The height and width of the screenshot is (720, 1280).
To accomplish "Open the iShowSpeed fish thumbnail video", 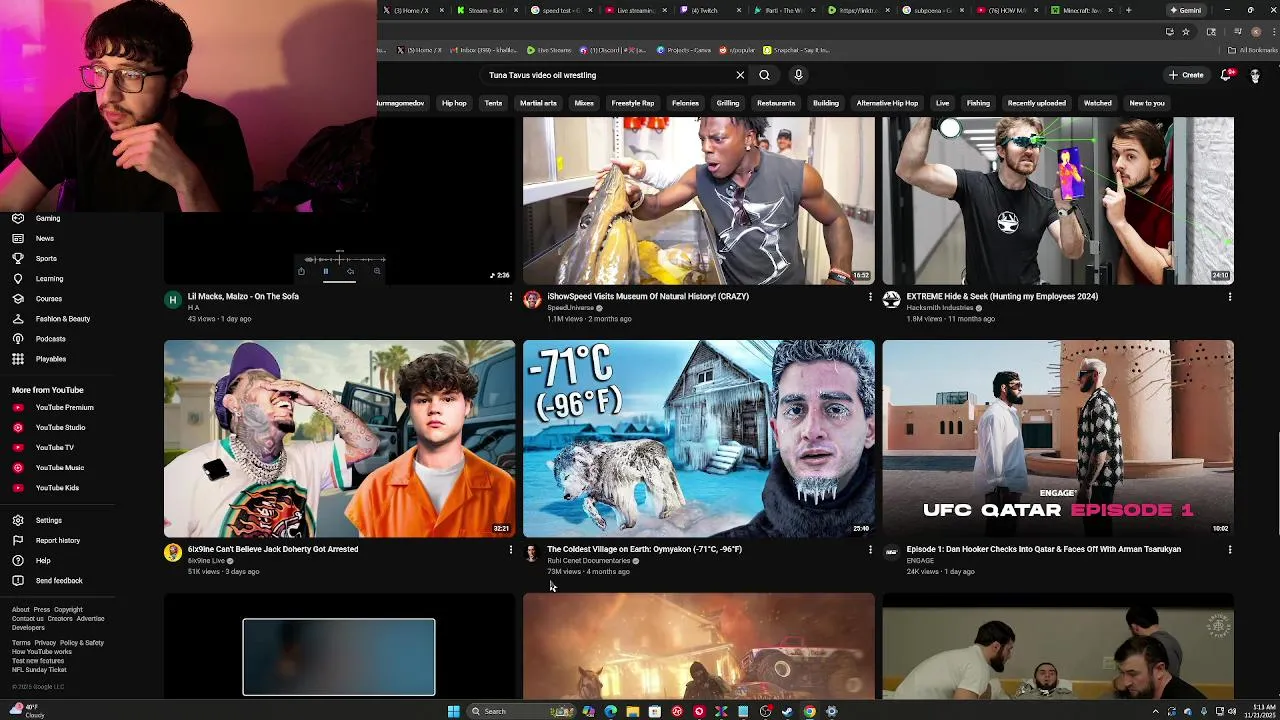I will pos(698,200).
